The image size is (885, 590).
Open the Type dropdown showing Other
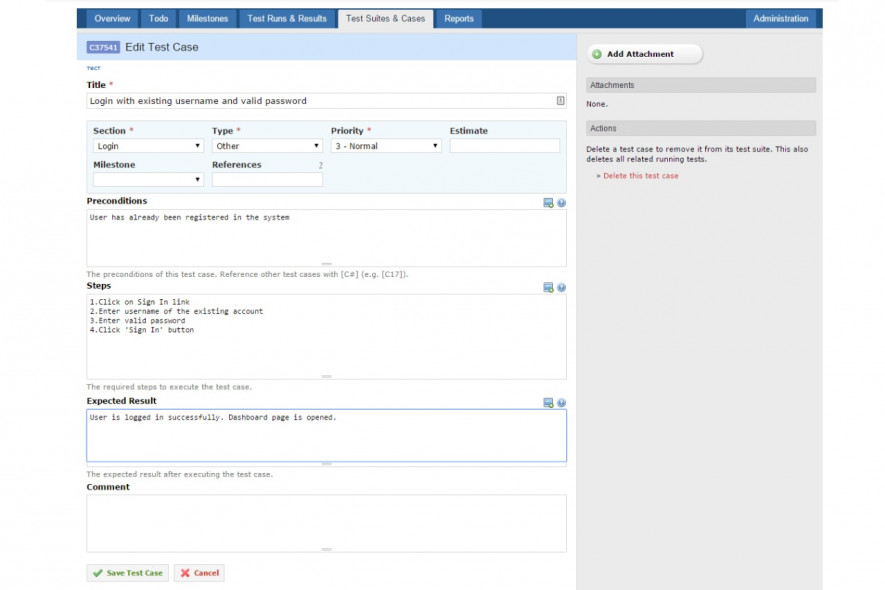click(x=314, y=145)
